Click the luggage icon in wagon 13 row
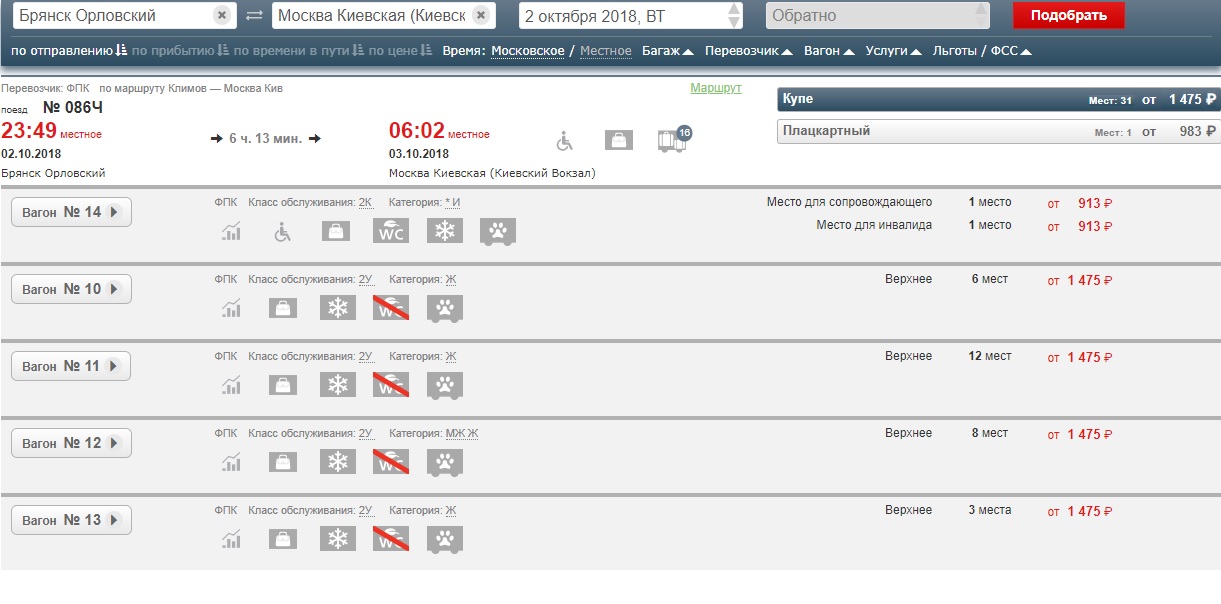This screenshot has width=1221, height=604. [x=284, y=539]
